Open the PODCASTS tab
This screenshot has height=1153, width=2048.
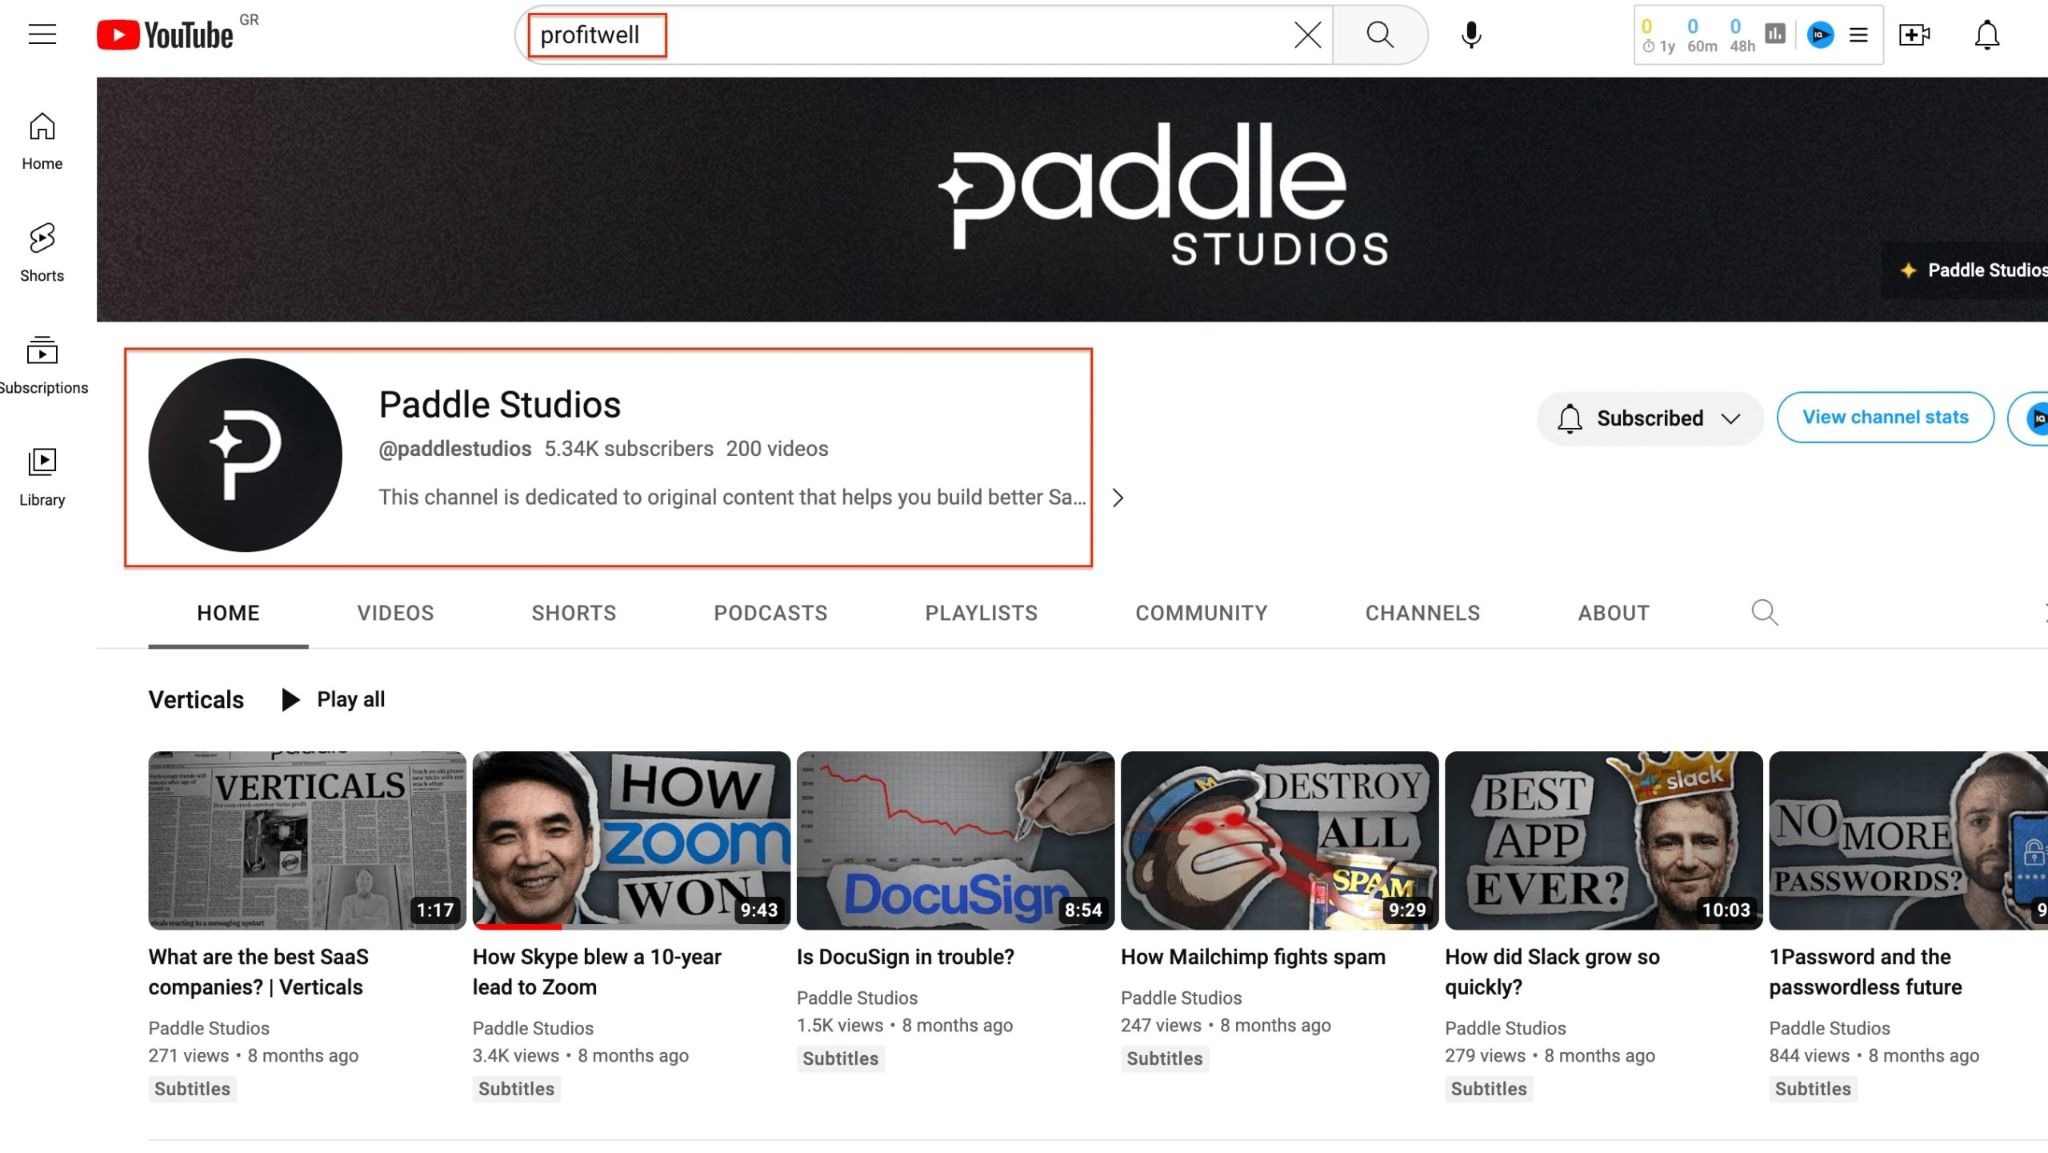pos(771,613)
